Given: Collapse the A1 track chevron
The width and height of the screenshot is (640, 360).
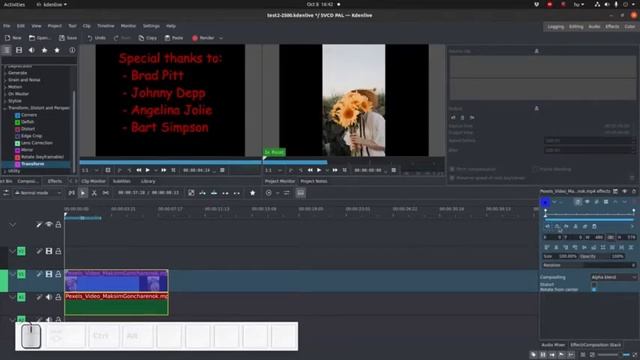Looking at the screenshot, I should (x=12, y=297).
